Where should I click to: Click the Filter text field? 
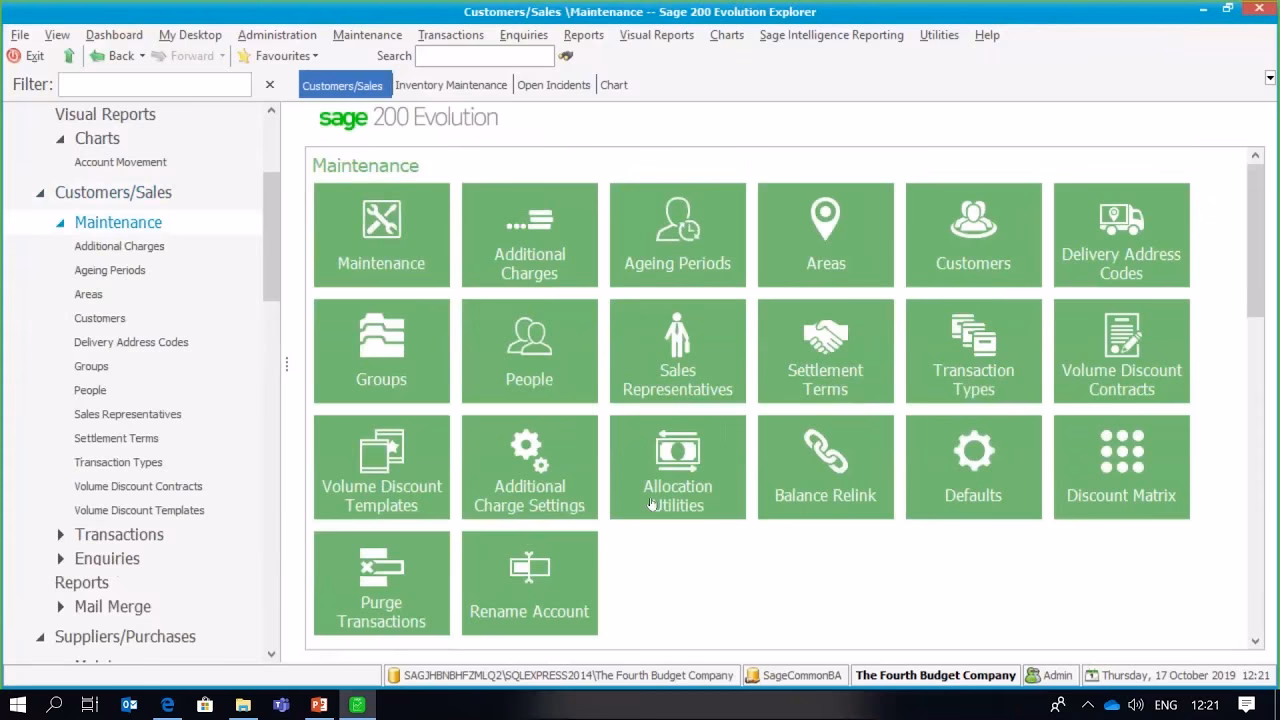pyautogui.click(x=155, y=85)
